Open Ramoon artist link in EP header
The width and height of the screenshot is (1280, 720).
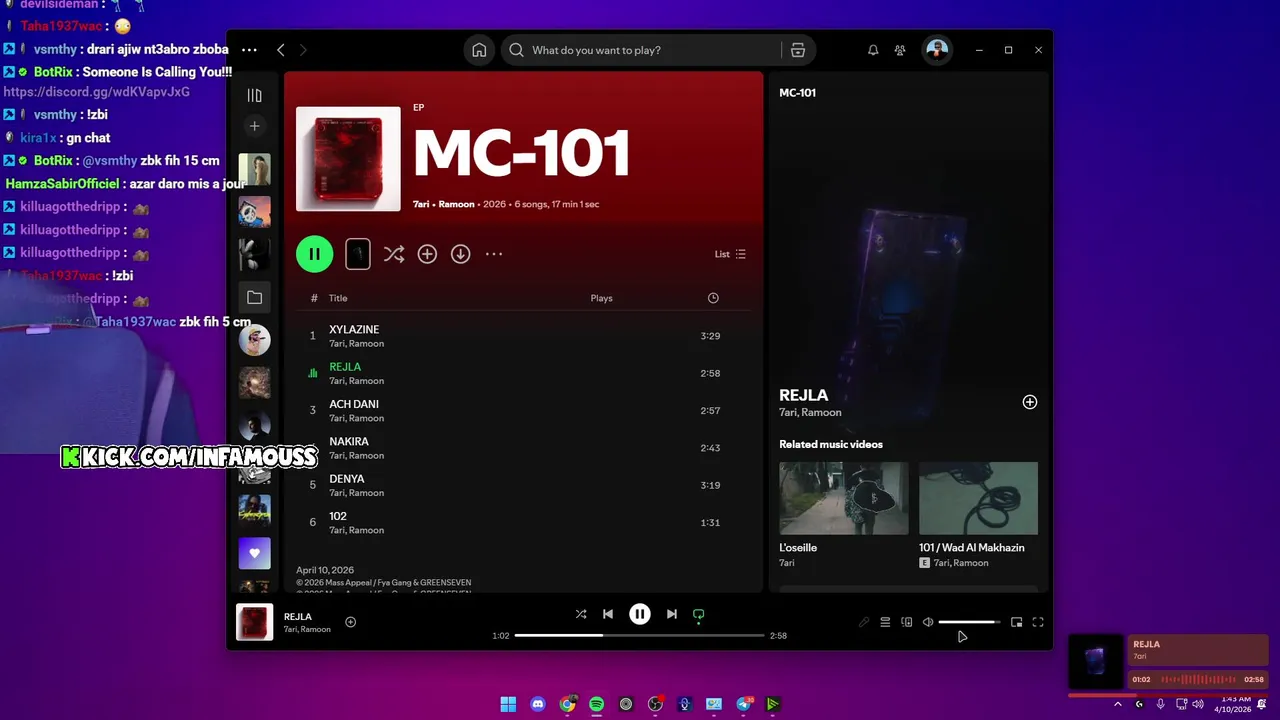(x=457, y=204)
